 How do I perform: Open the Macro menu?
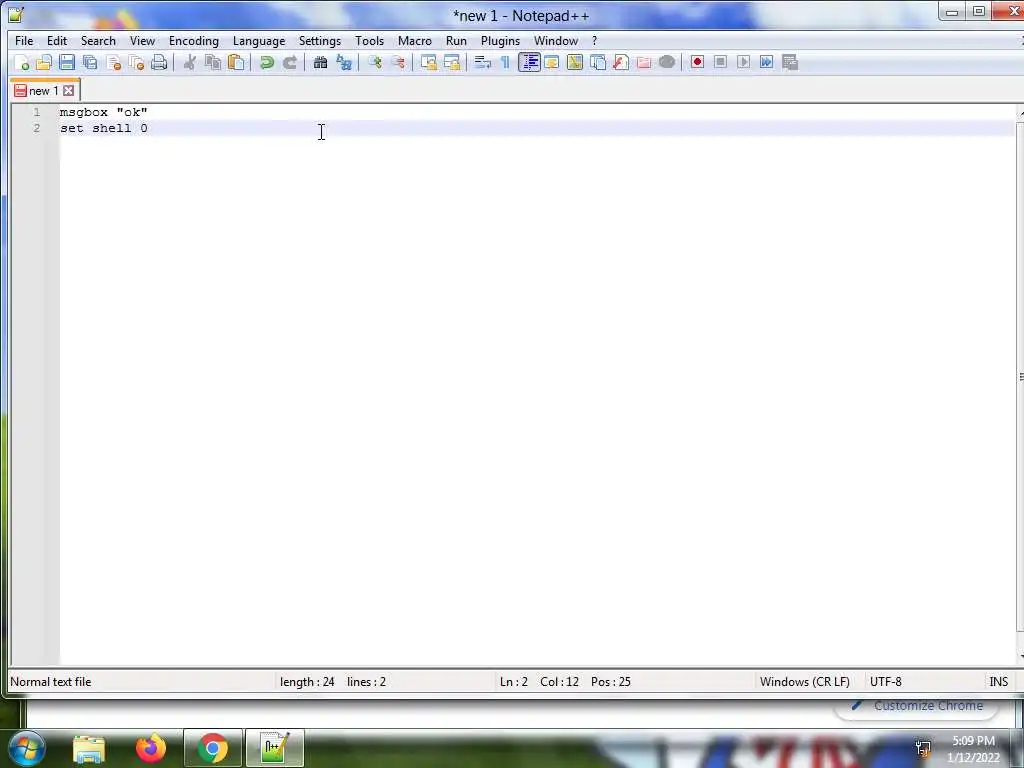pyautogui.click(x=415, y=40)
